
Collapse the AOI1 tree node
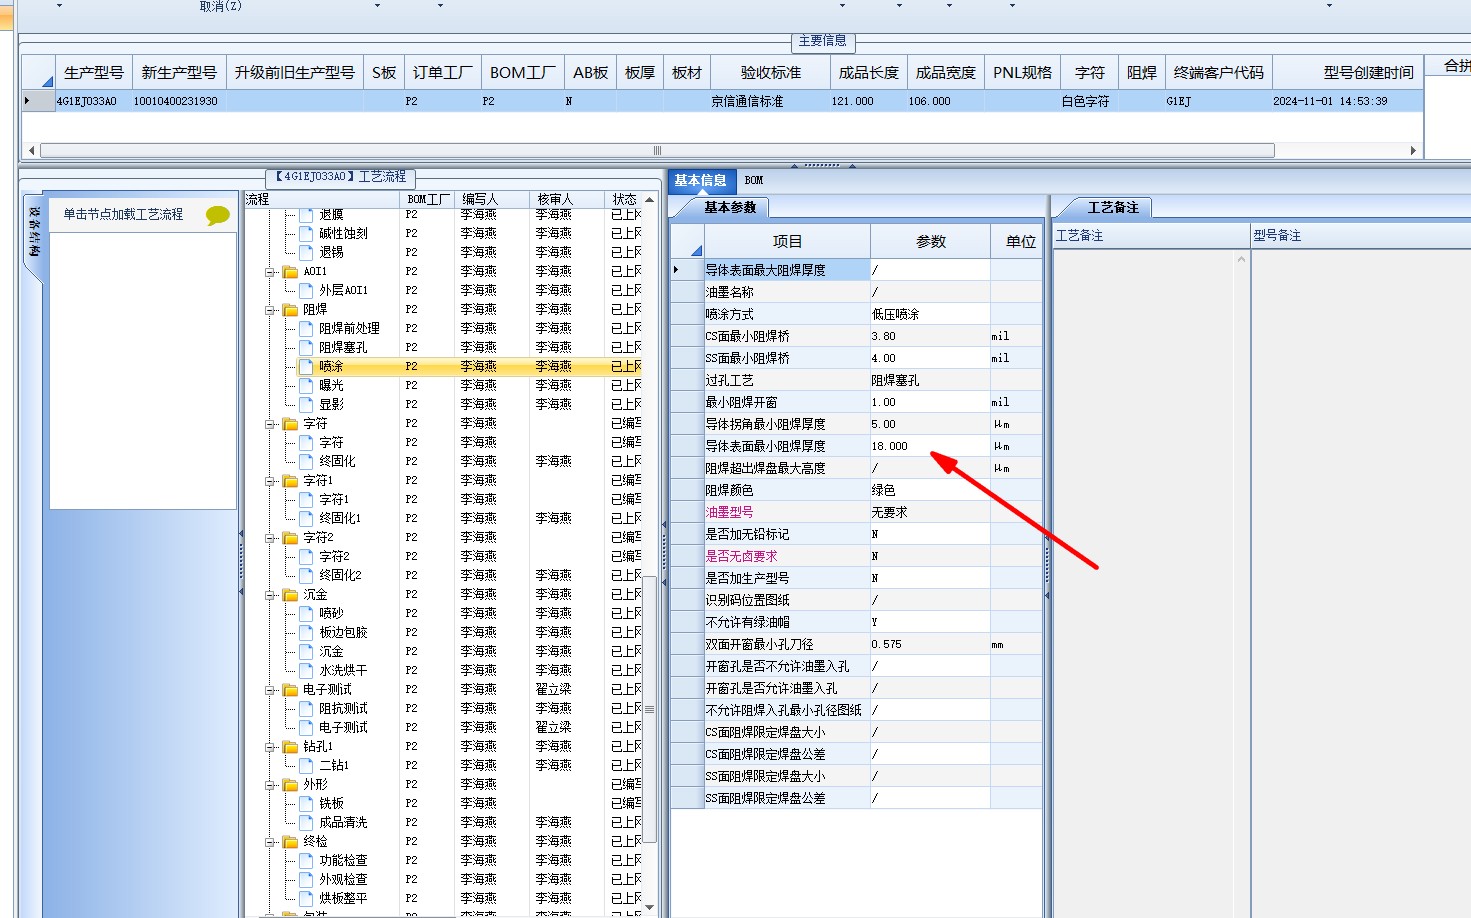pos(270,272)
